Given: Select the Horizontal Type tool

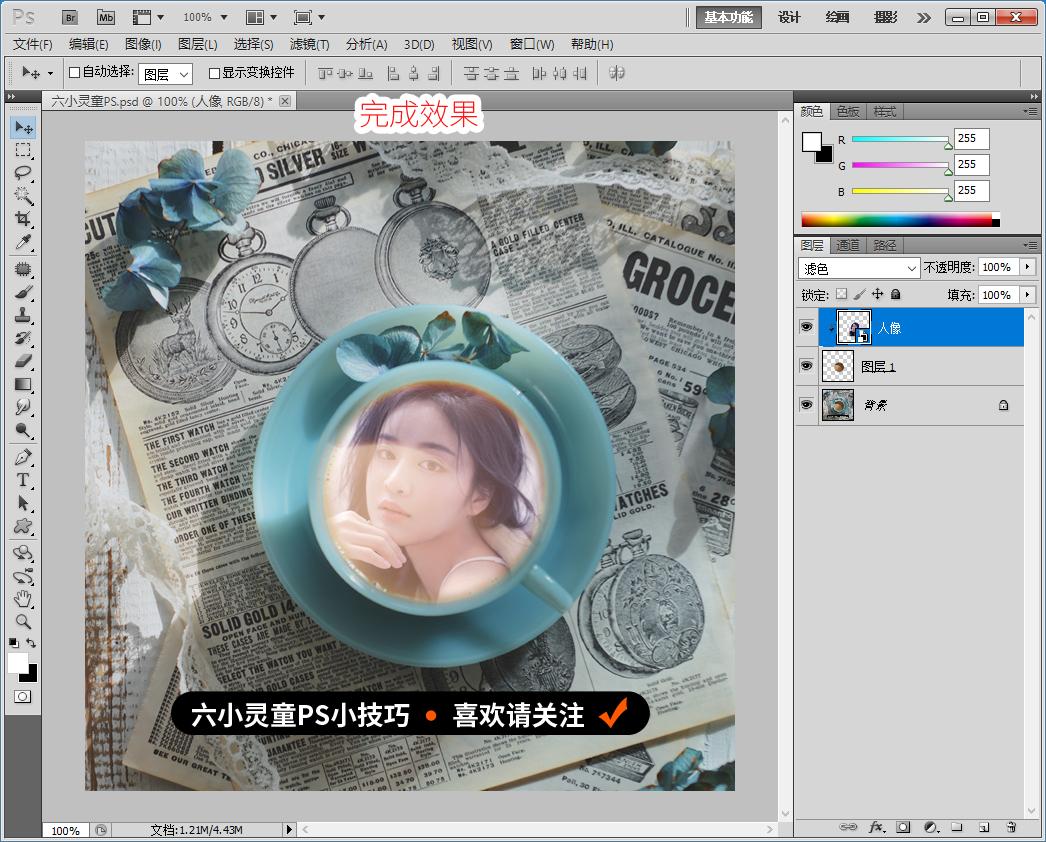Looking at the screenshot, I should point(23,480).
